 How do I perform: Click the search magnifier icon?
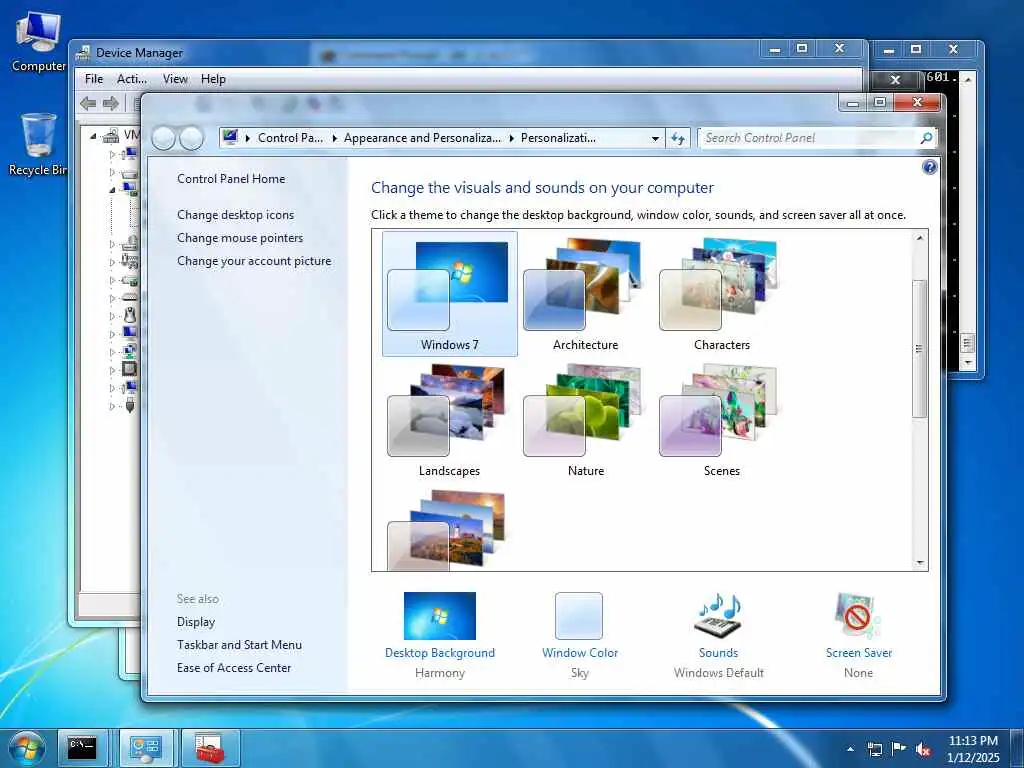tap(926, 138)
